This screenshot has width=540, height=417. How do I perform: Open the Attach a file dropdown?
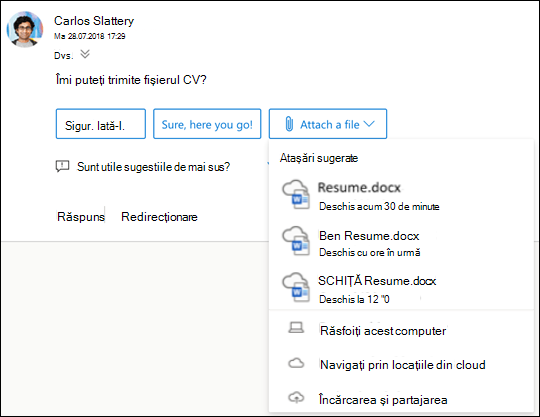[328, 124]
